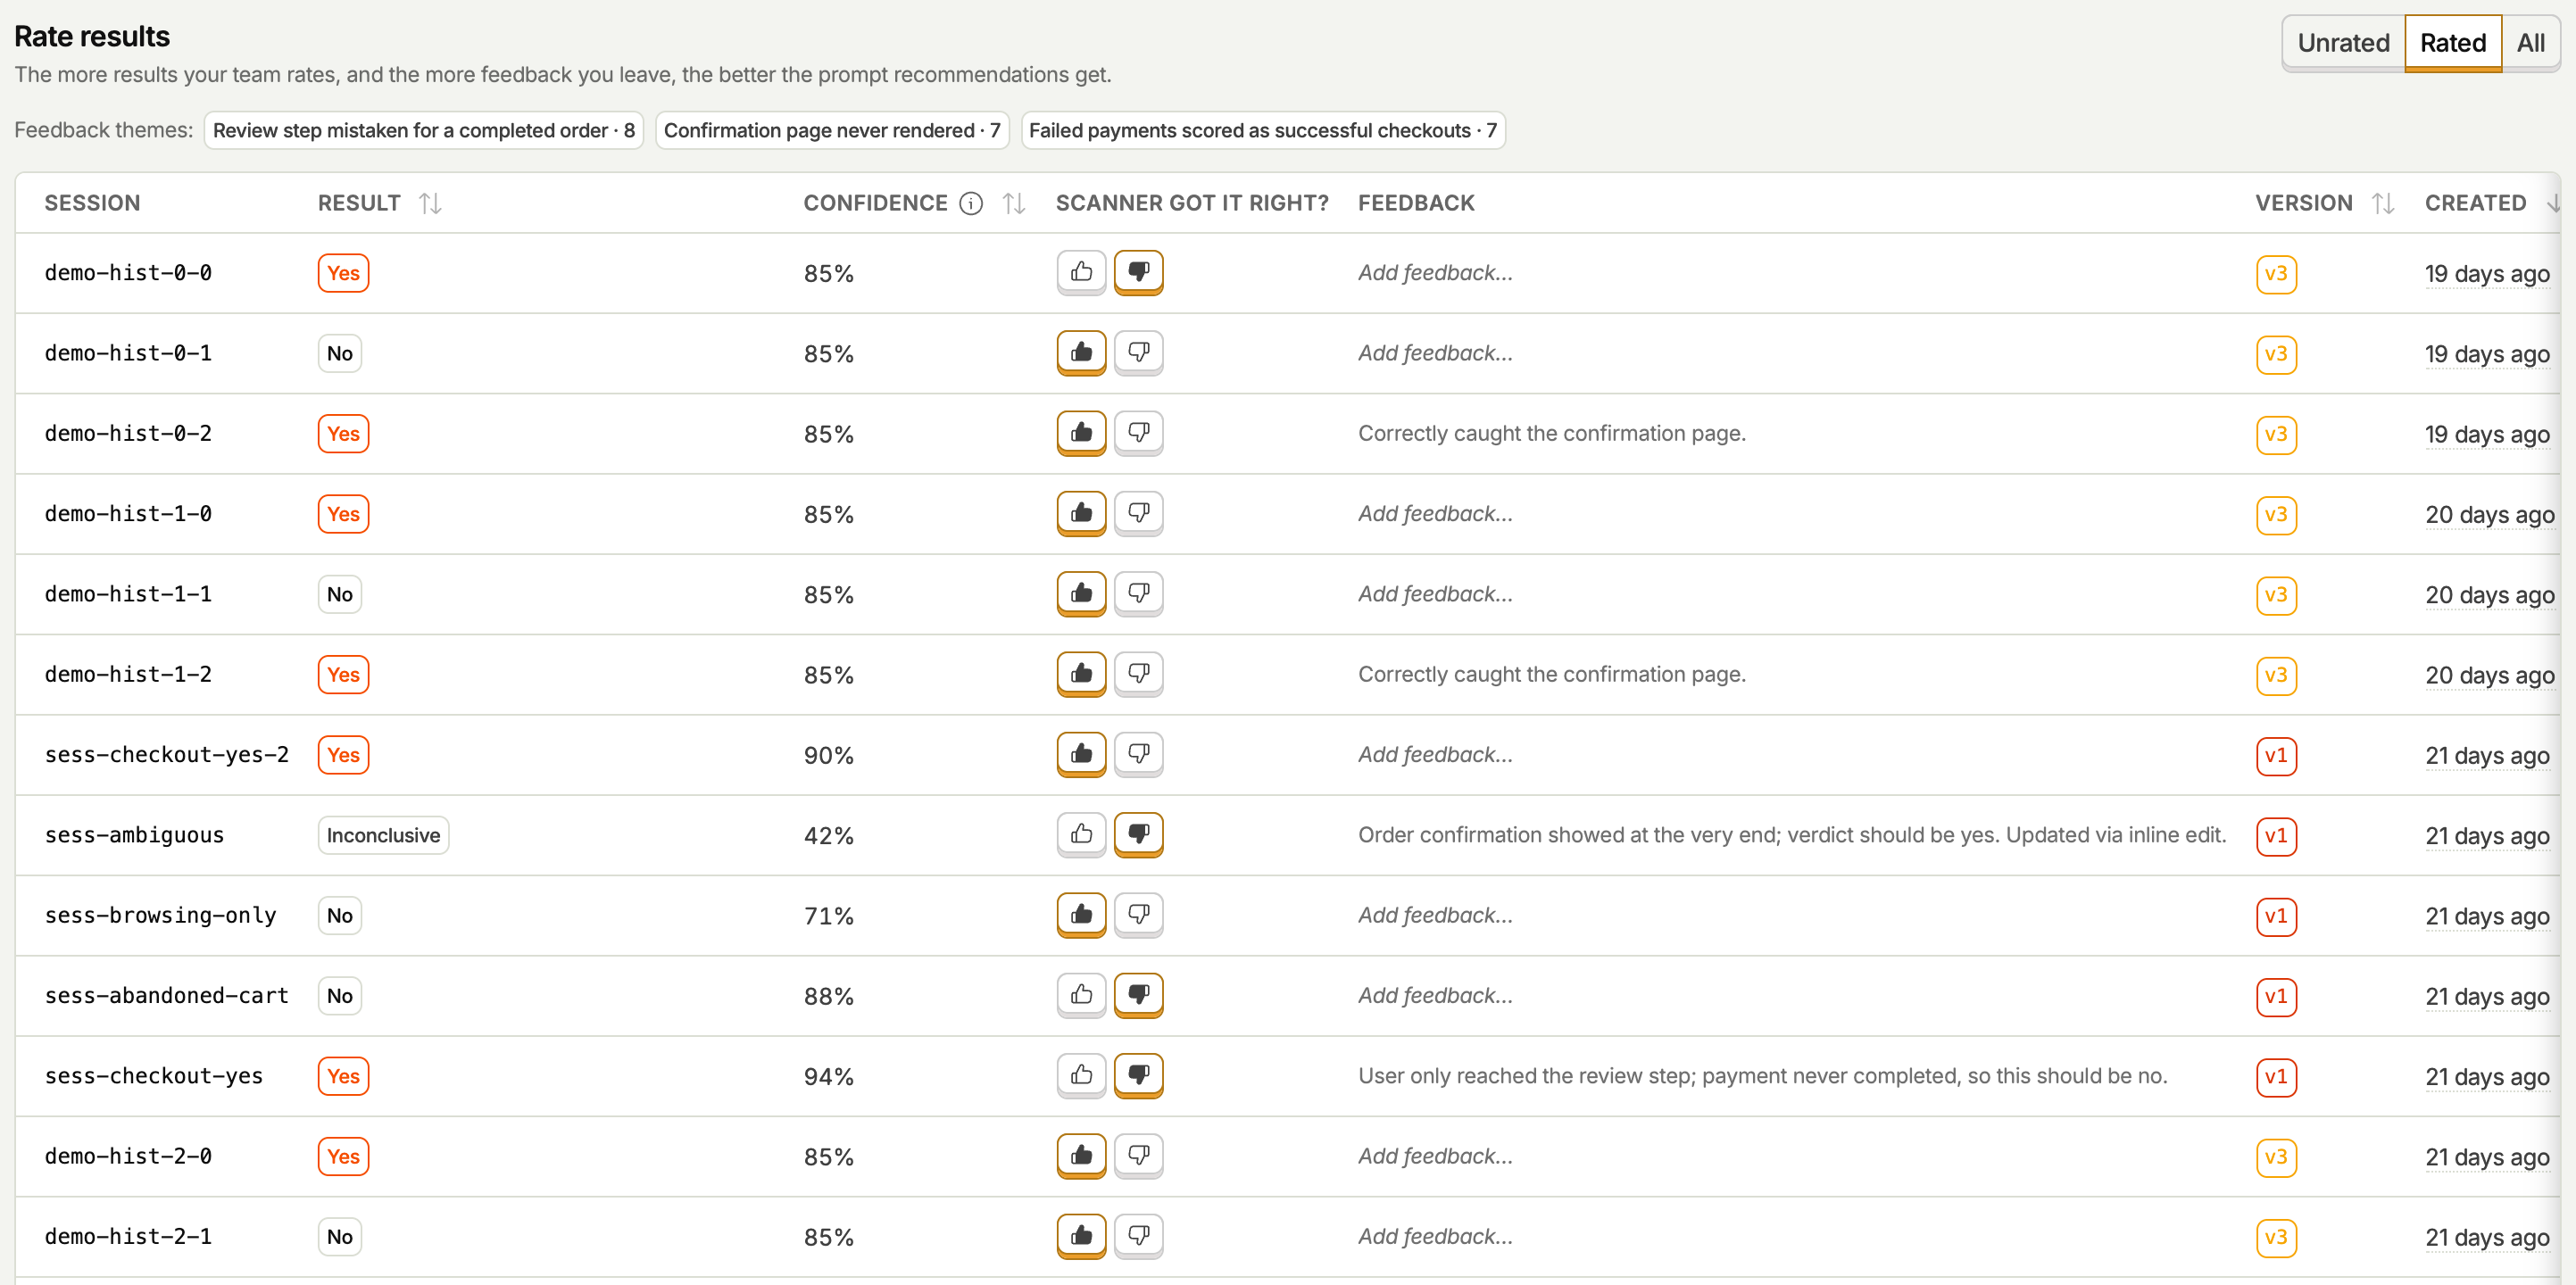The height and width of the screenshot is (1285, 2576).
Task: Click thumbs up for sess-abandoned-cart
Action: [1081, 995]
